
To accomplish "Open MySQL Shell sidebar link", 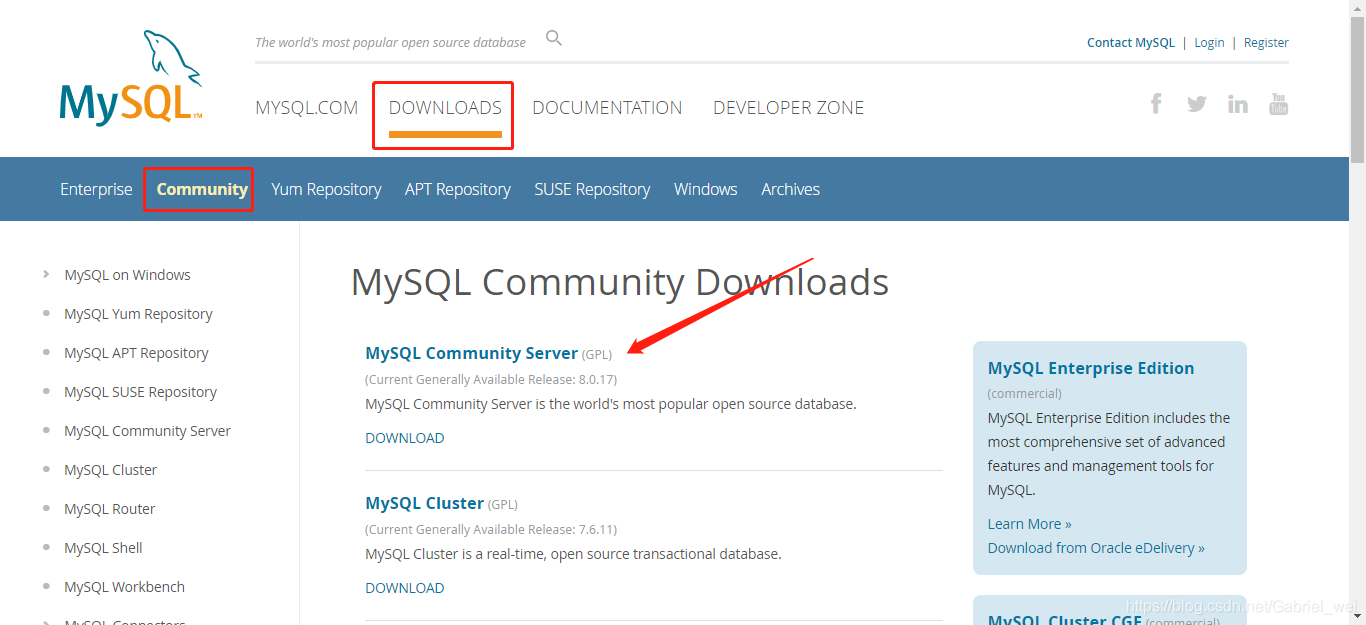I will click(x=103, y=548).
